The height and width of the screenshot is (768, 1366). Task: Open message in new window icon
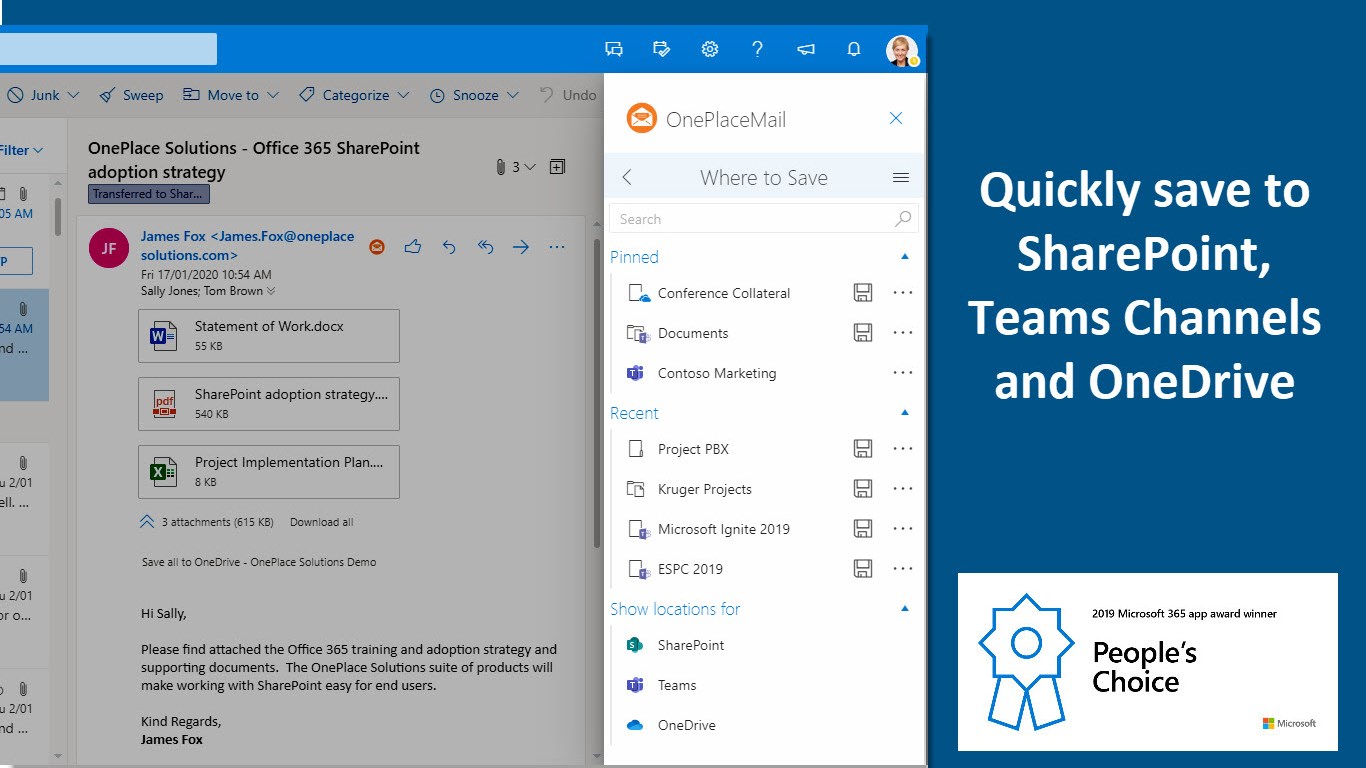pyautogui.click(x=557, y=167)
